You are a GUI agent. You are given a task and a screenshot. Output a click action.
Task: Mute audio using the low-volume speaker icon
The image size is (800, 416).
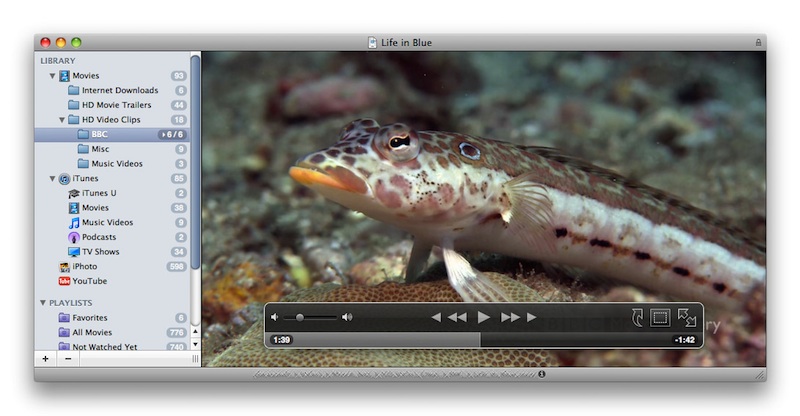coord(275,317)
